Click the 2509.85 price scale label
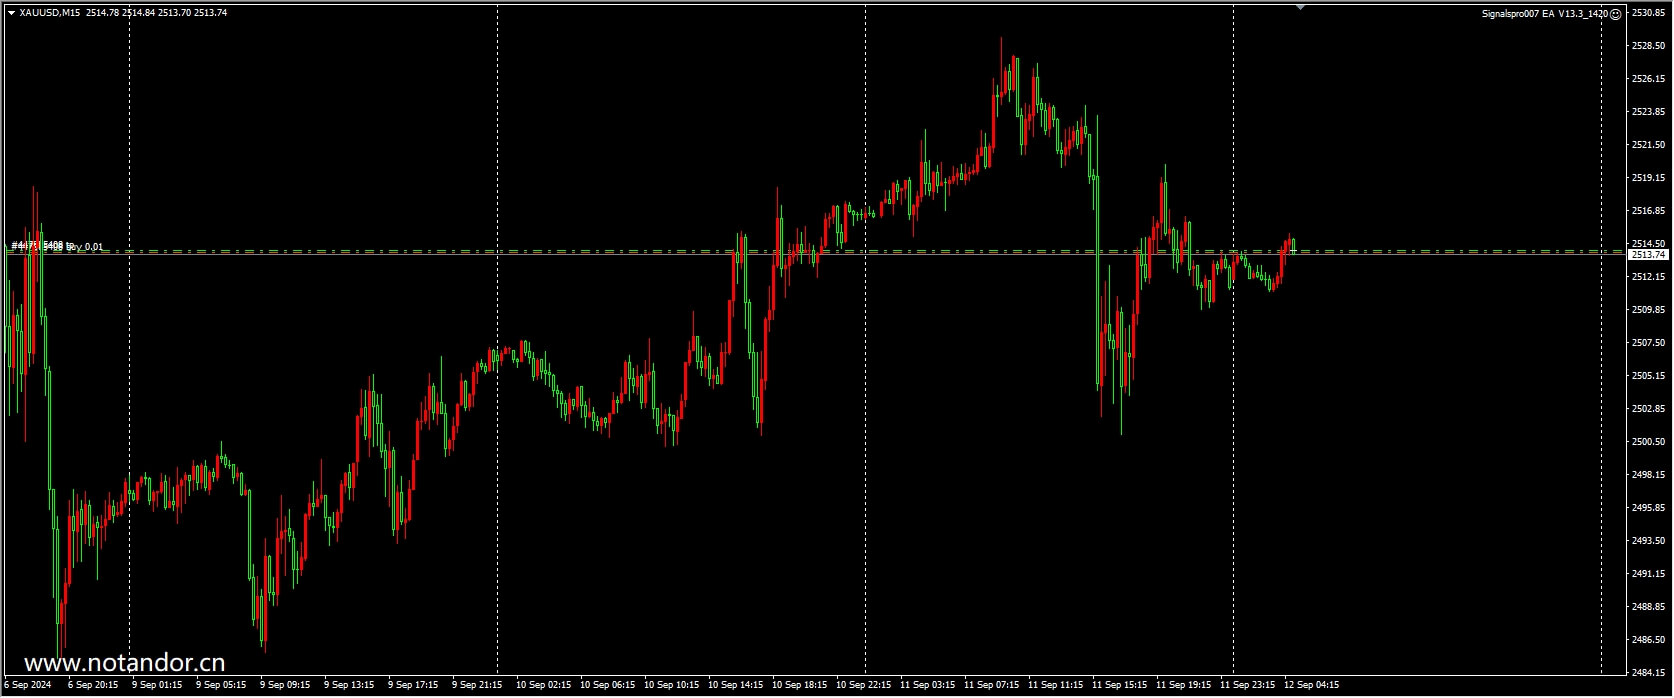The image size is (1674, 698). click(1648, 310)
